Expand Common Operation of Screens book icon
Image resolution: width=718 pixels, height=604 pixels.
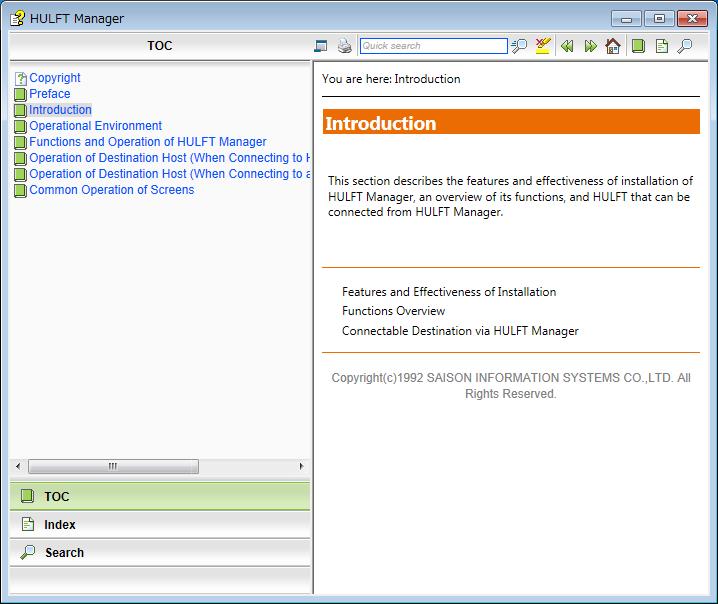click(21, 191)
